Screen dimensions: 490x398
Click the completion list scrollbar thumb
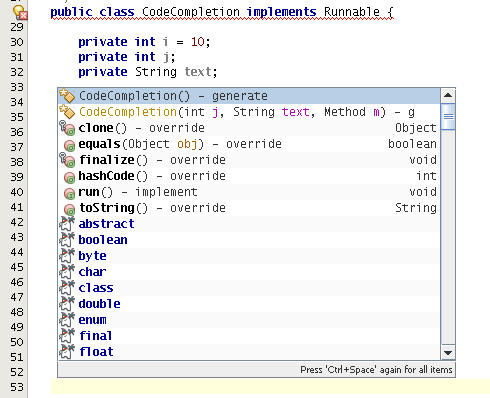pyautogui.click(x=448, y=116)
